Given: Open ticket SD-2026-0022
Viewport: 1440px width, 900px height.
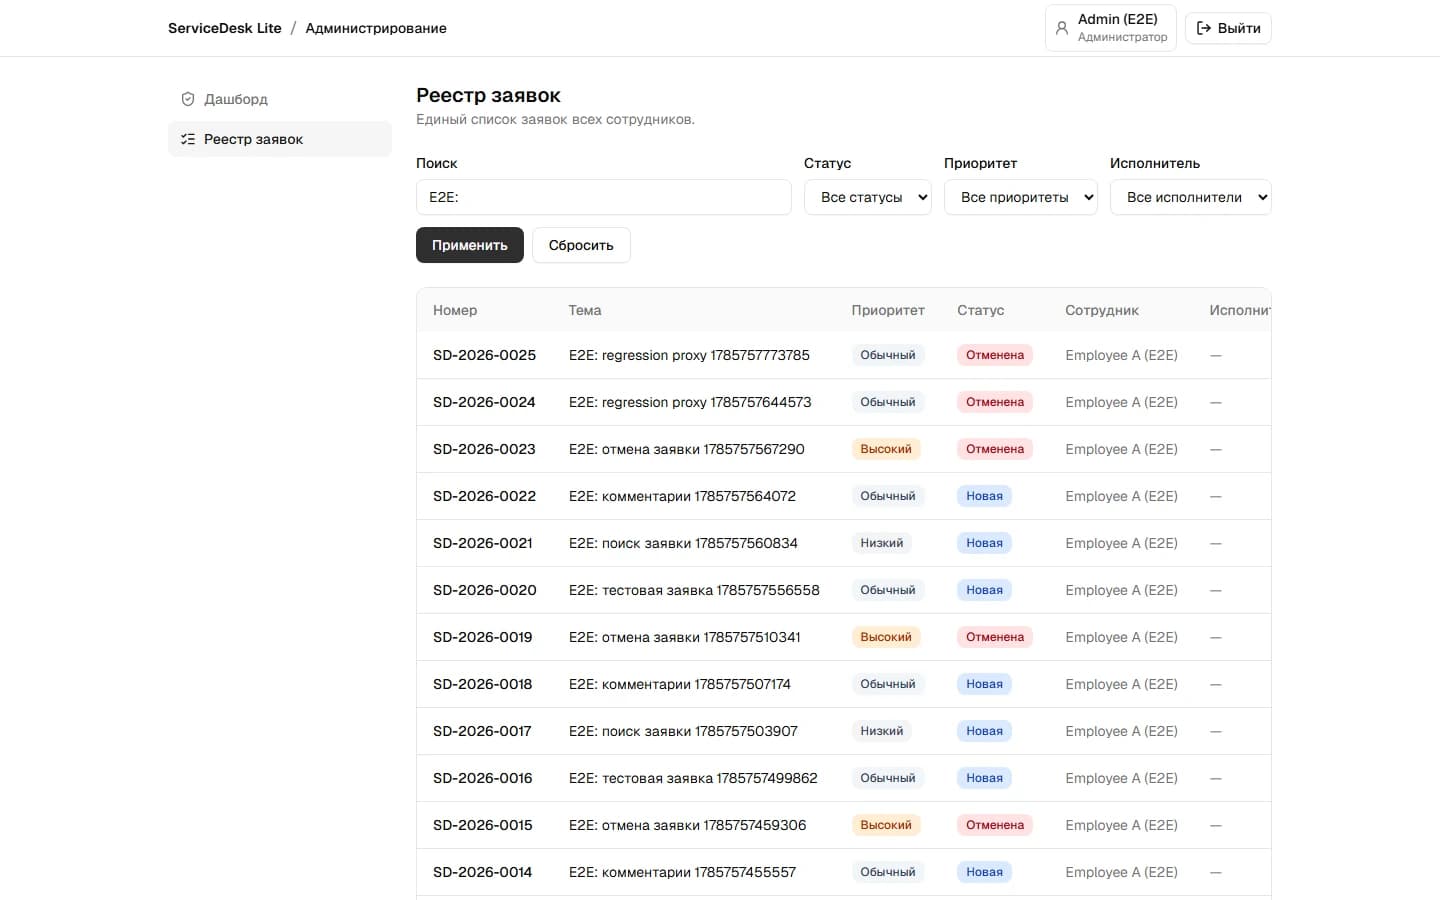Looking at the screenshot, I should pyautogui.click(x=484, y=496).
